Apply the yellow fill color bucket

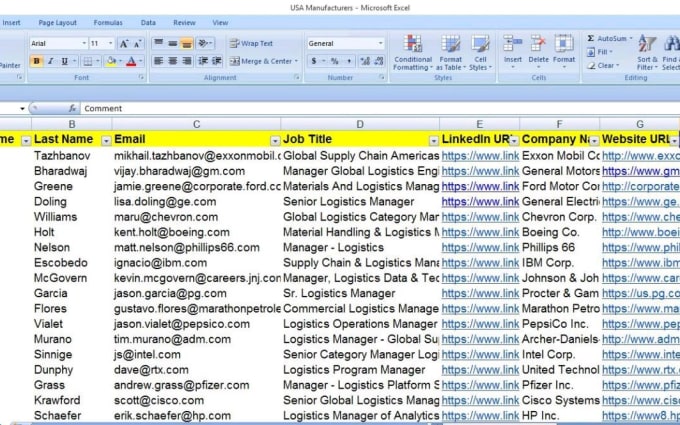coord(111,61)
